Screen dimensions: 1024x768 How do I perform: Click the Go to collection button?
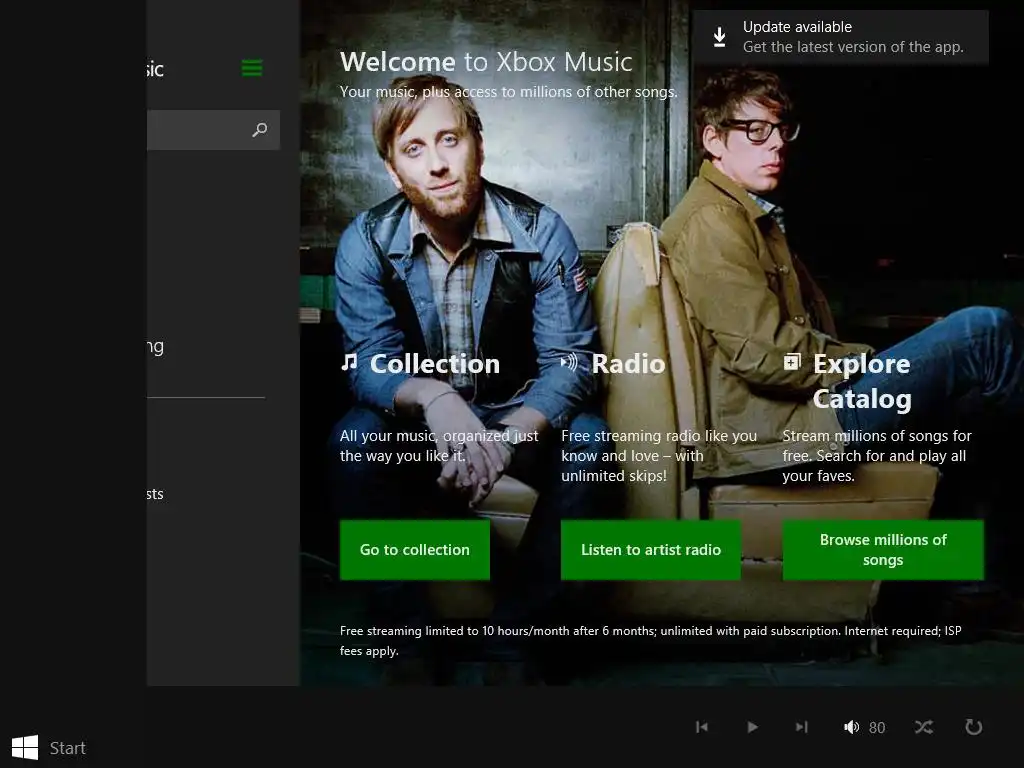(x=415, y=550)
